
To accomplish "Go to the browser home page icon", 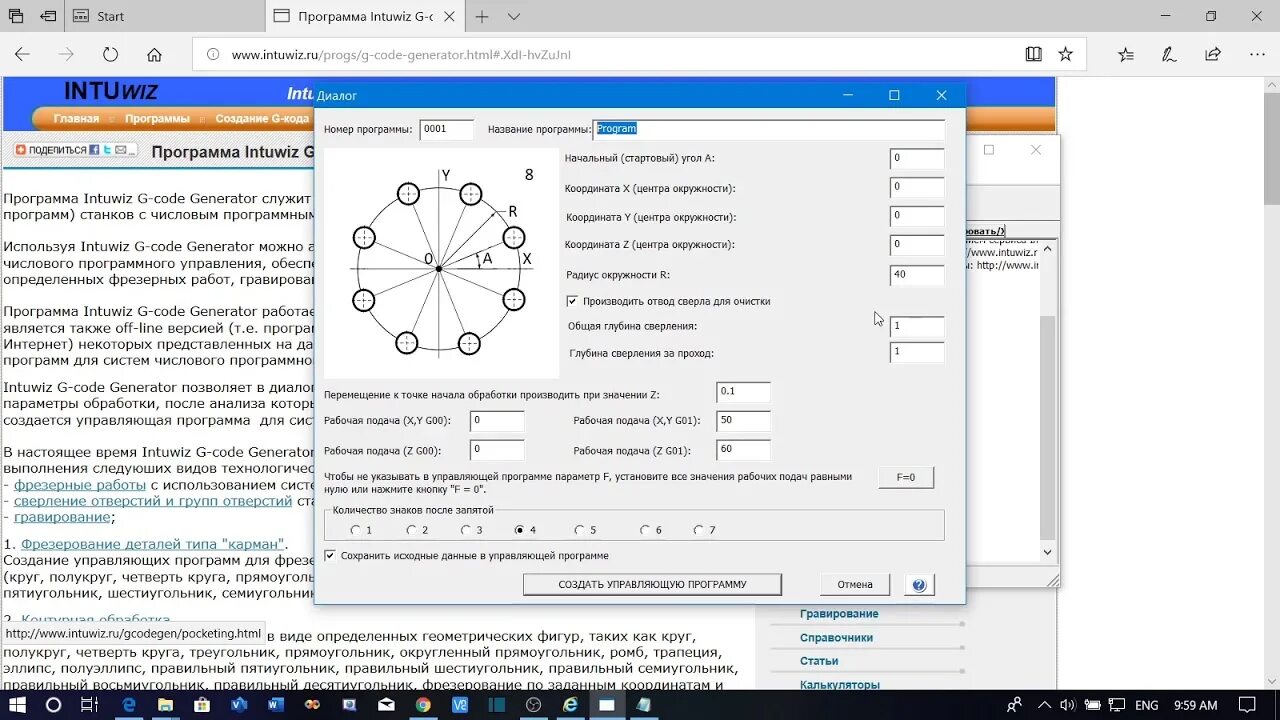I will point(154,54).
